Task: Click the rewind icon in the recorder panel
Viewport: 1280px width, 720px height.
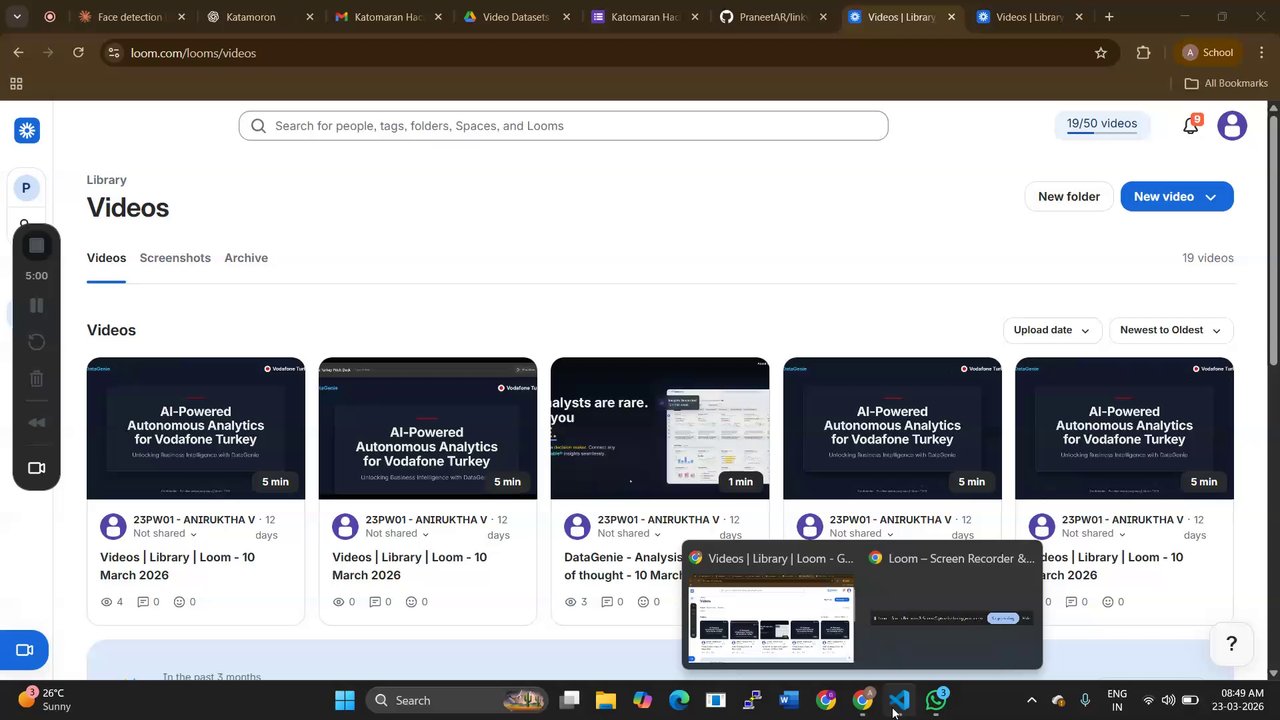Action: [37, 422]
